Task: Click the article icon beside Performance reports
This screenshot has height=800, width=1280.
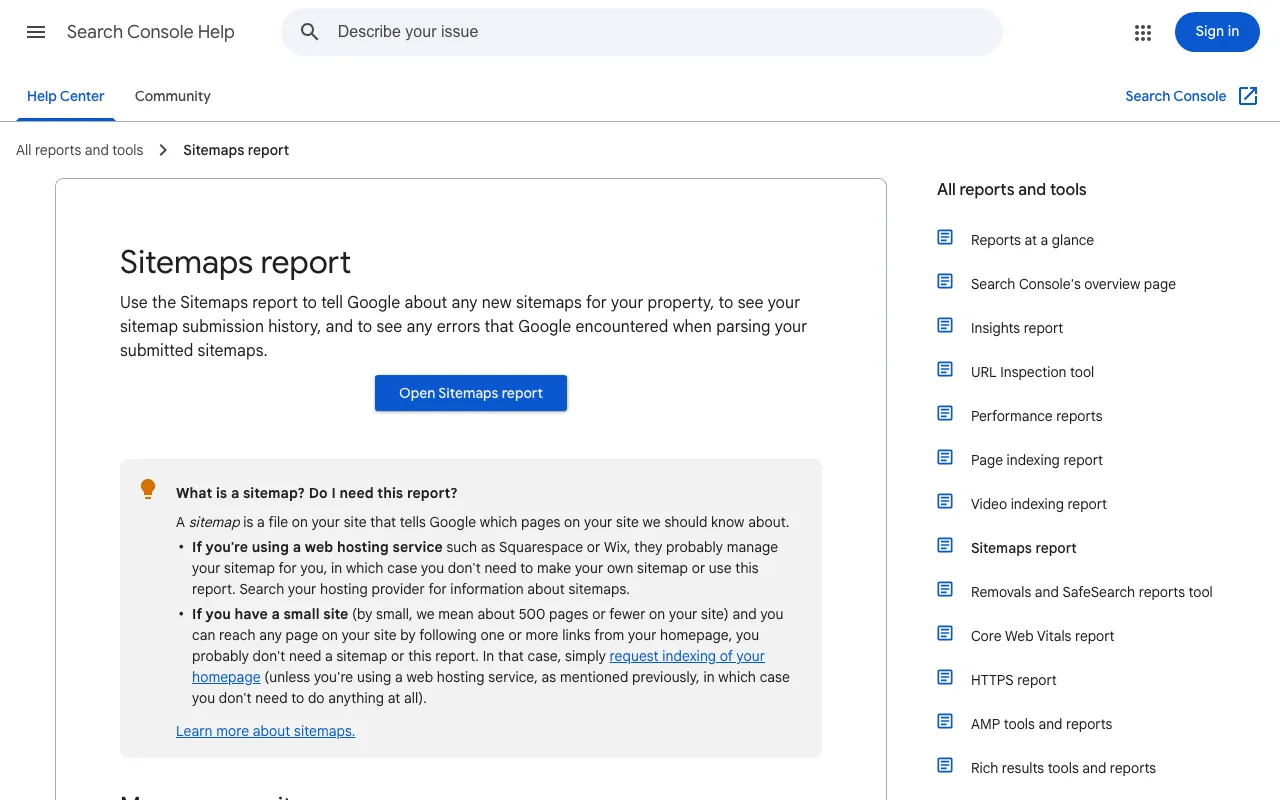Action: tap(945, 414)
